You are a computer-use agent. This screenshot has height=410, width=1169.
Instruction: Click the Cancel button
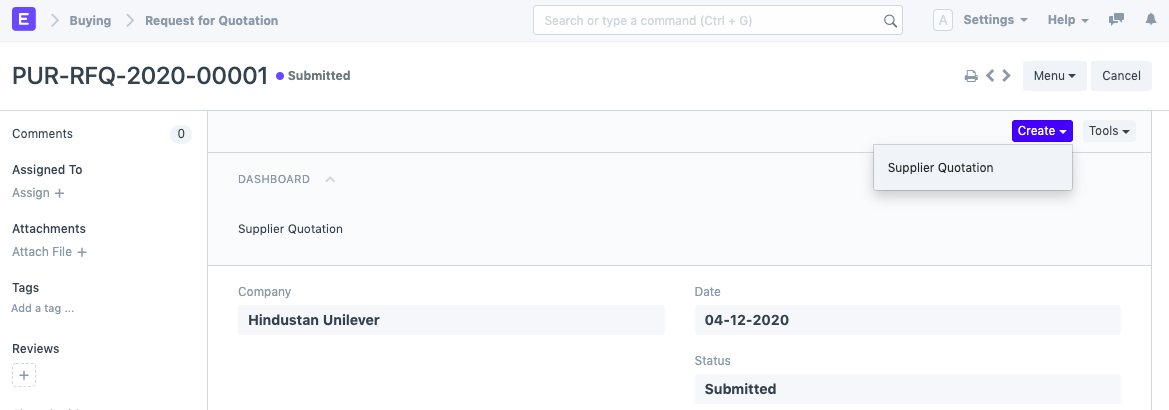click(1121, 76)
